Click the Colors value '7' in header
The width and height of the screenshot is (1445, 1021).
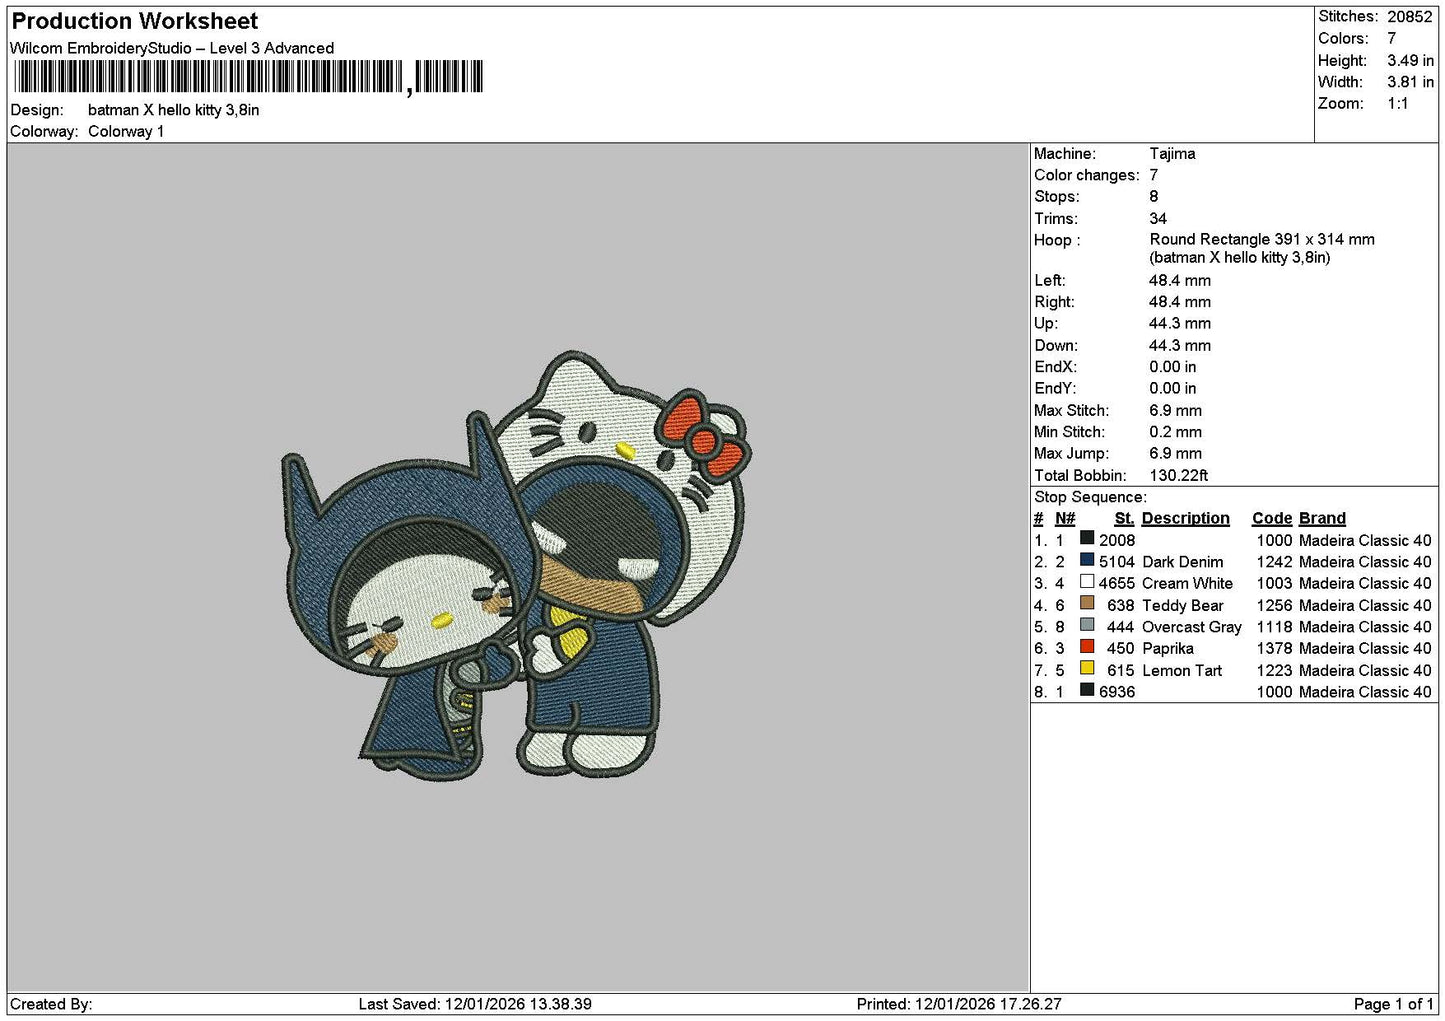click(1391, 38)
